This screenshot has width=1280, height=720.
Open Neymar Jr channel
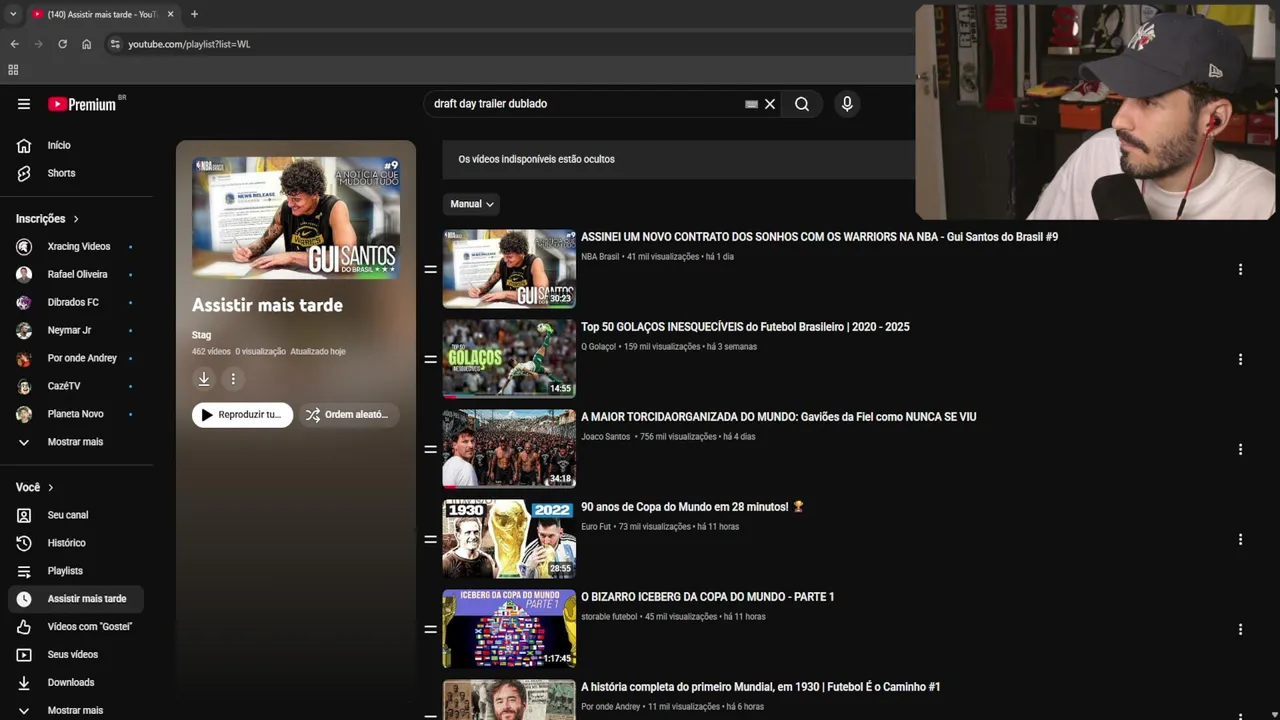(x=76, y=330)
